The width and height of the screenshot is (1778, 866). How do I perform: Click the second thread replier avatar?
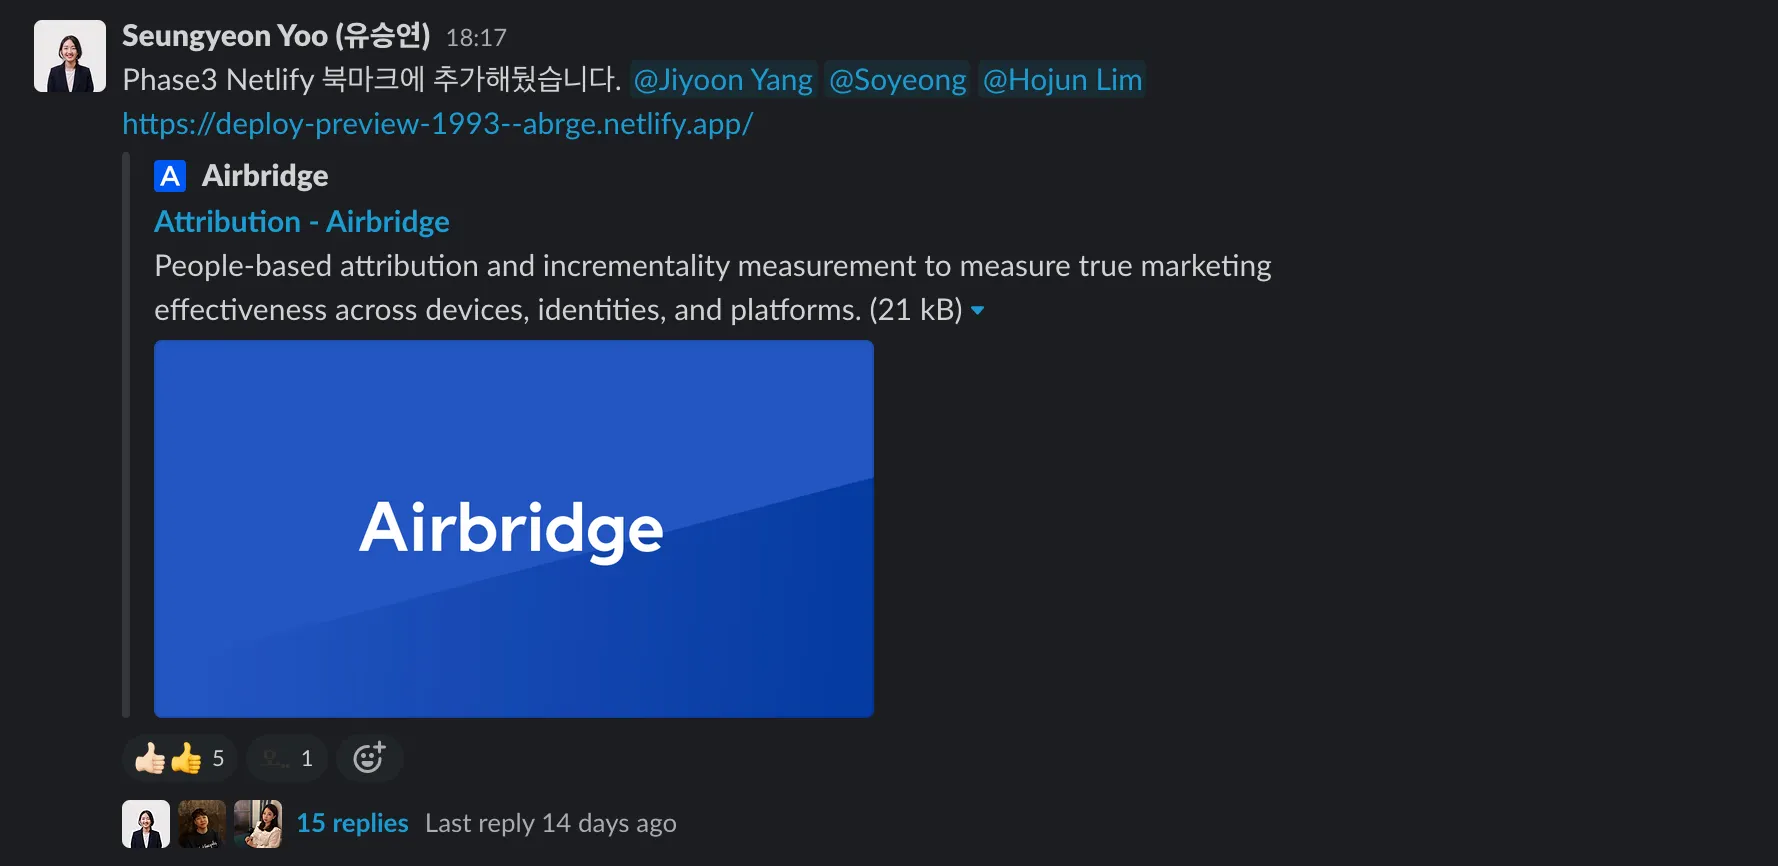(x=202, y=824)
